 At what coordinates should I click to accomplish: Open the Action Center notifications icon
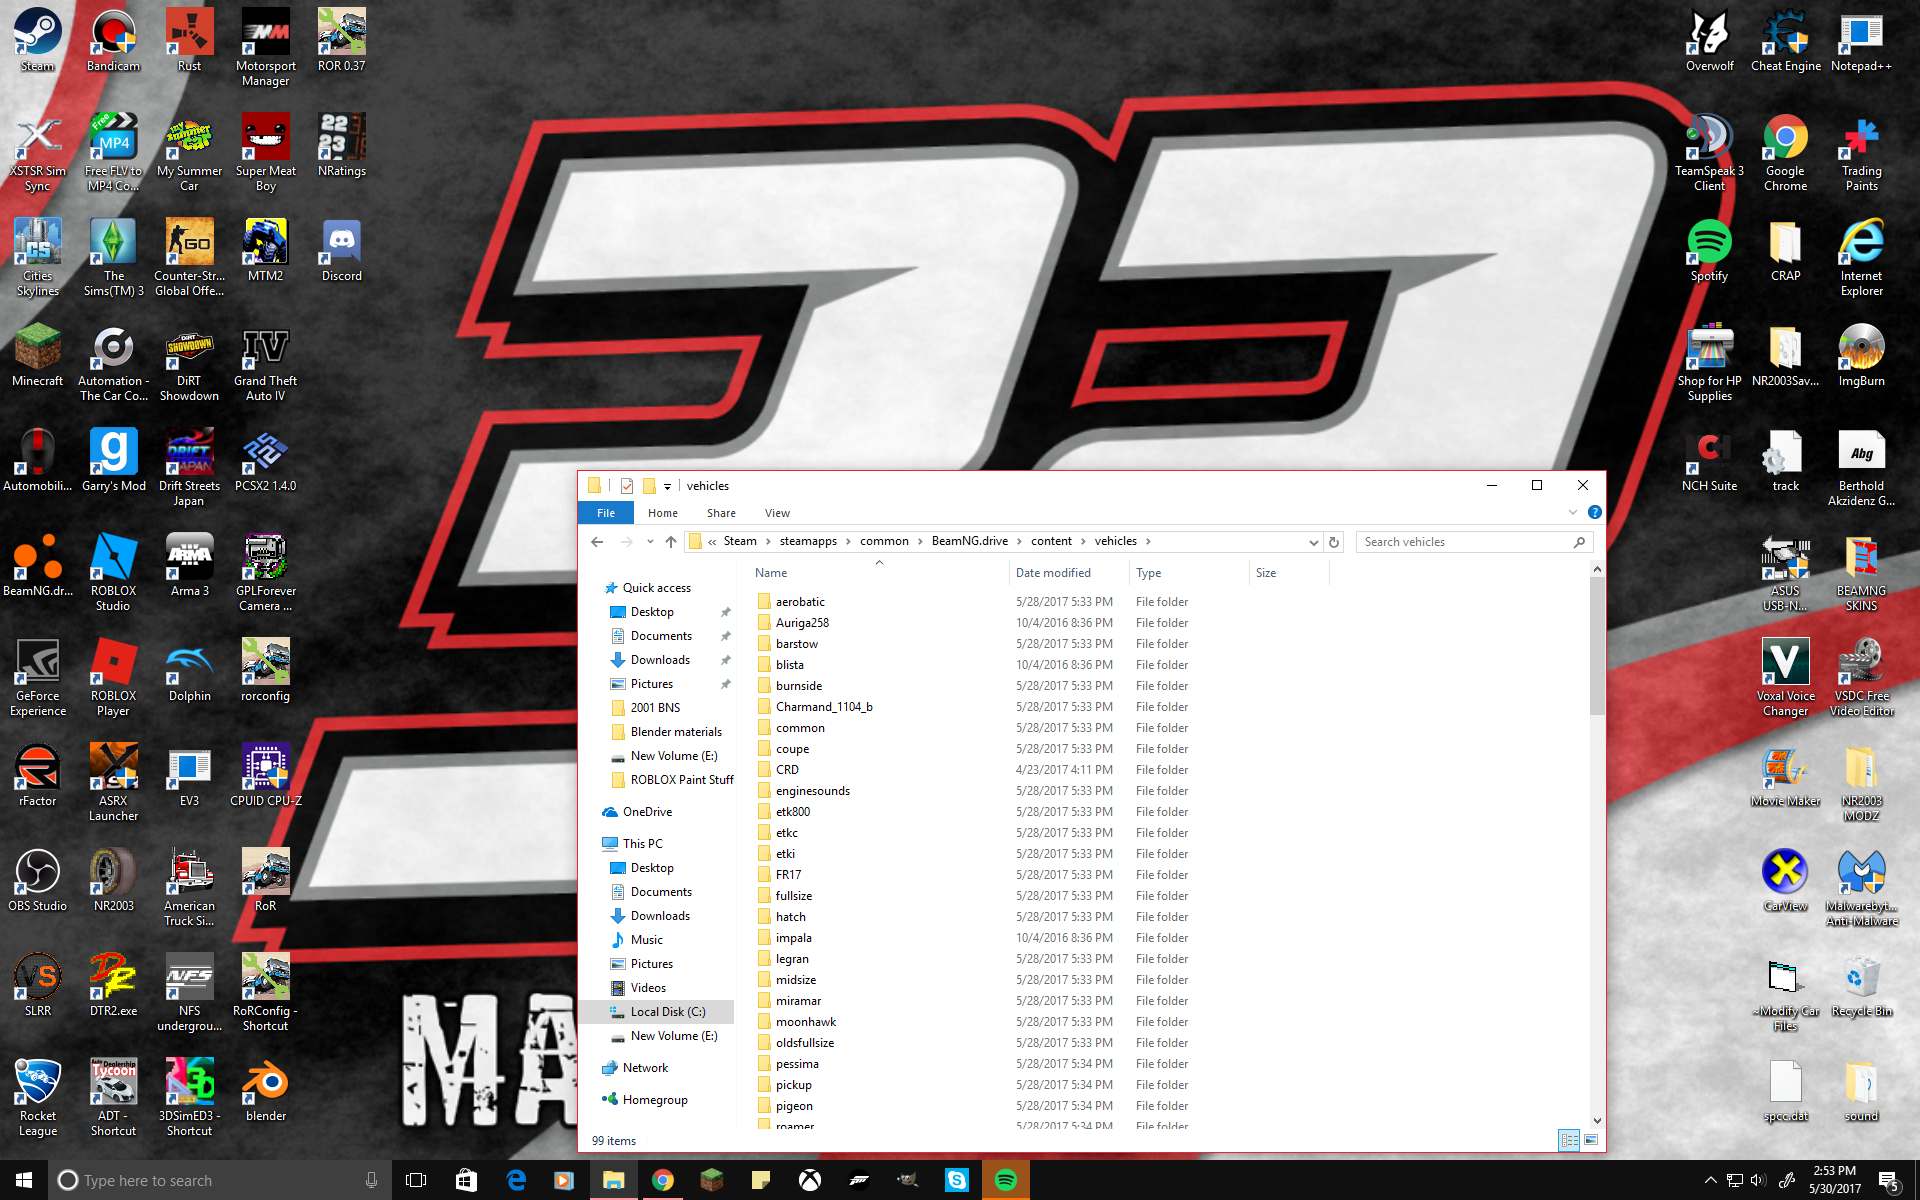click(1890, 1180)
